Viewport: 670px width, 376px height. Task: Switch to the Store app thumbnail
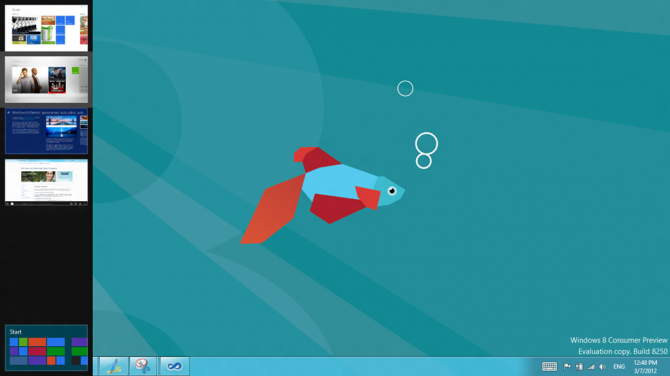tap(46, 28)
